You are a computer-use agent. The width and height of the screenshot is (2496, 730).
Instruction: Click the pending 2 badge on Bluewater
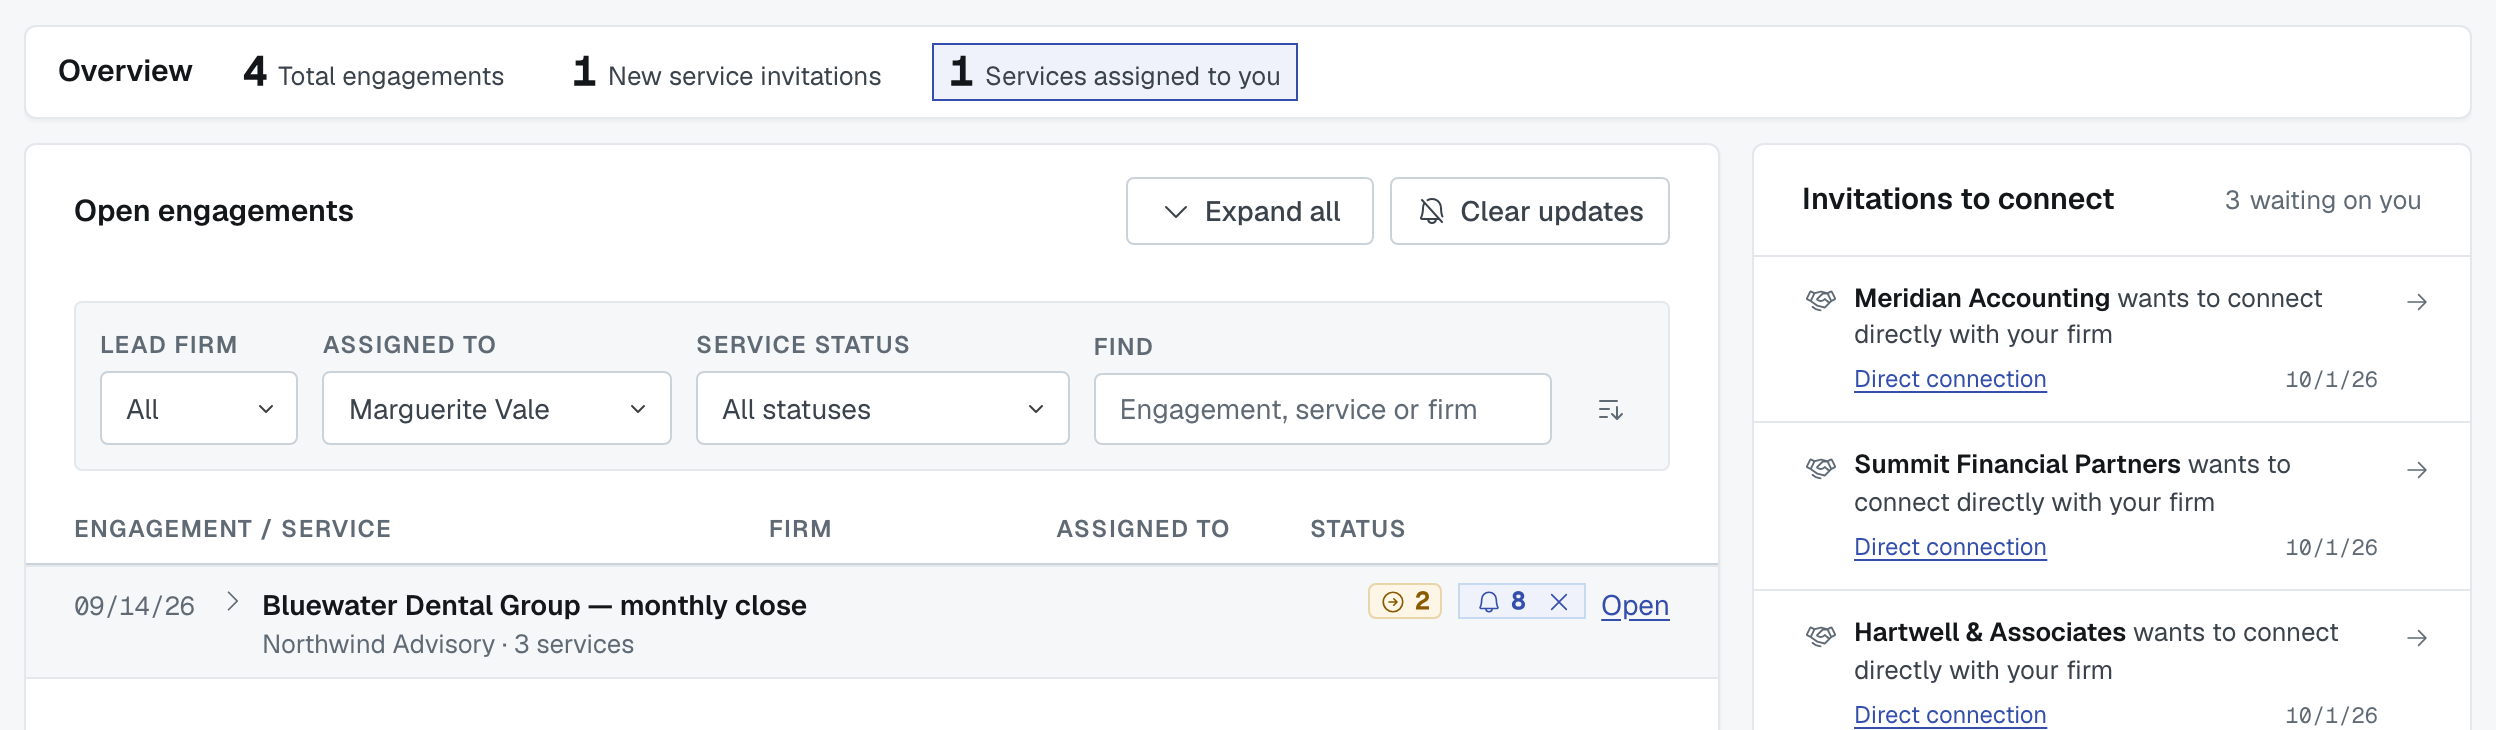(1405, 601)
